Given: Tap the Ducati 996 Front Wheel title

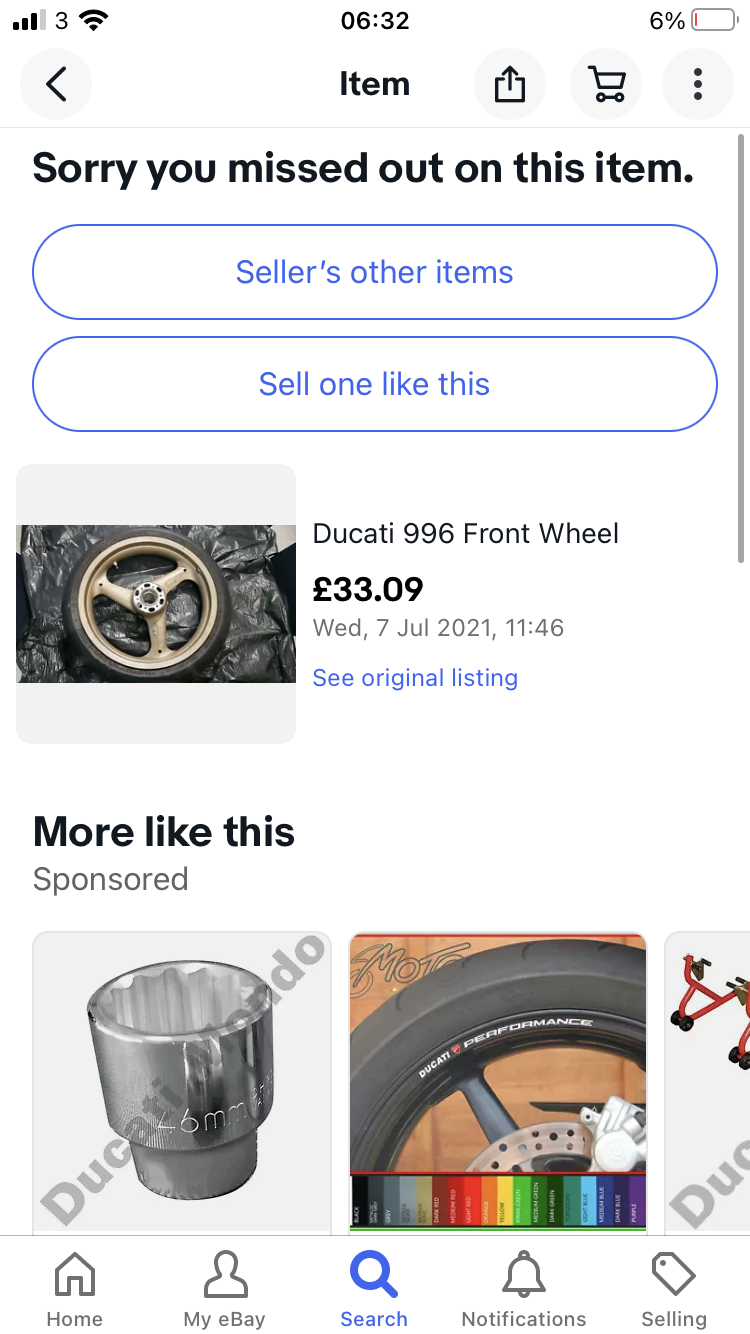Looking at the screenshot, I should 466,533.
